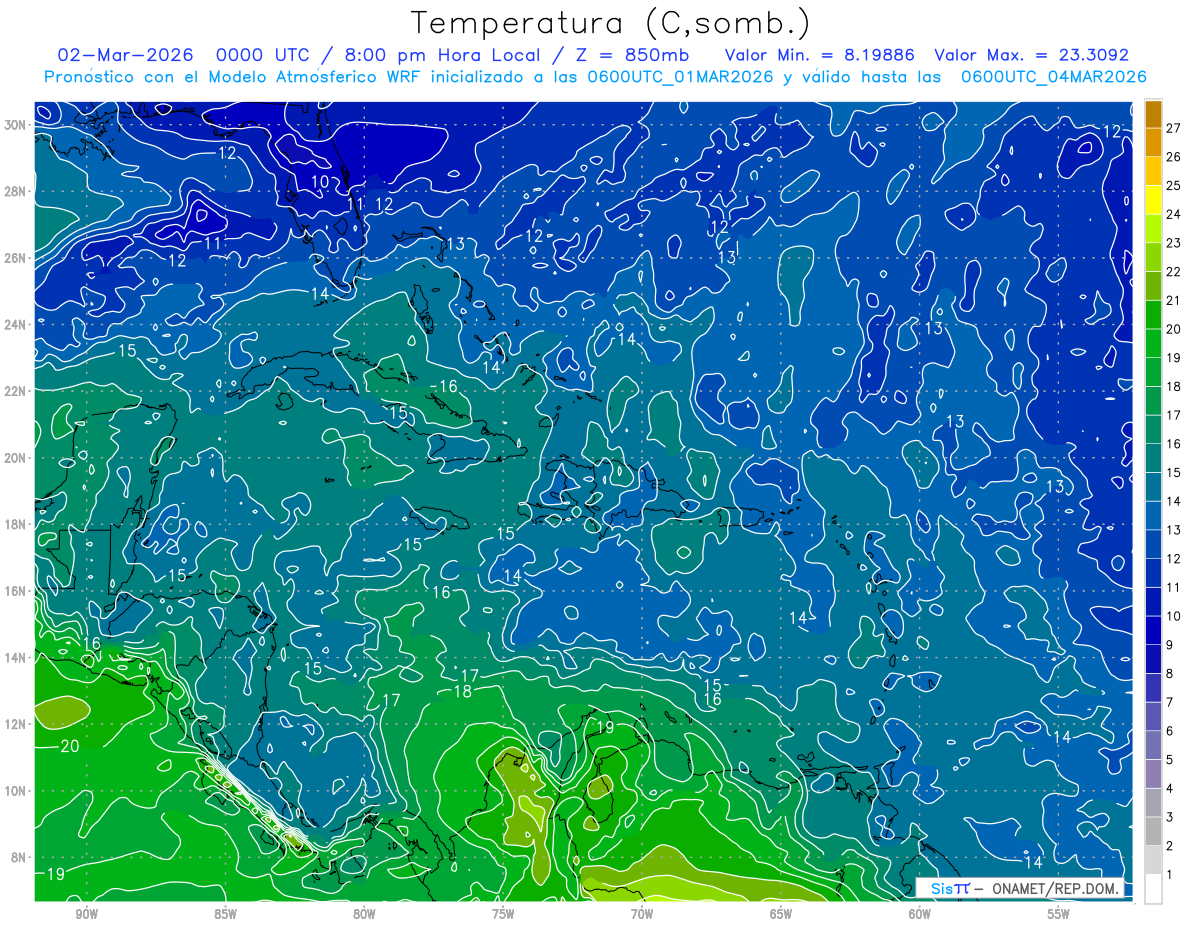
Task: Click the 85W longitude axis label
Action: (225, 914)
